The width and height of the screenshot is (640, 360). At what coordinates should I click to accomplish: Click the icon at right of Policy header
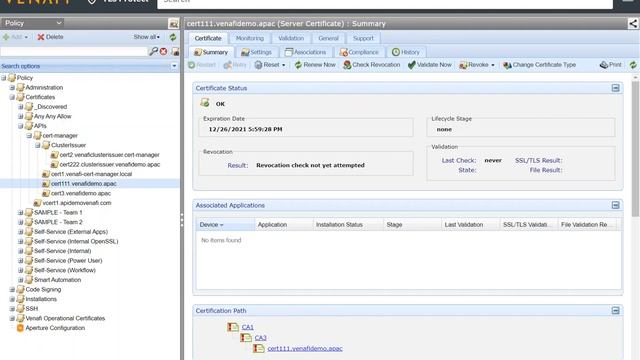point(173,24)
